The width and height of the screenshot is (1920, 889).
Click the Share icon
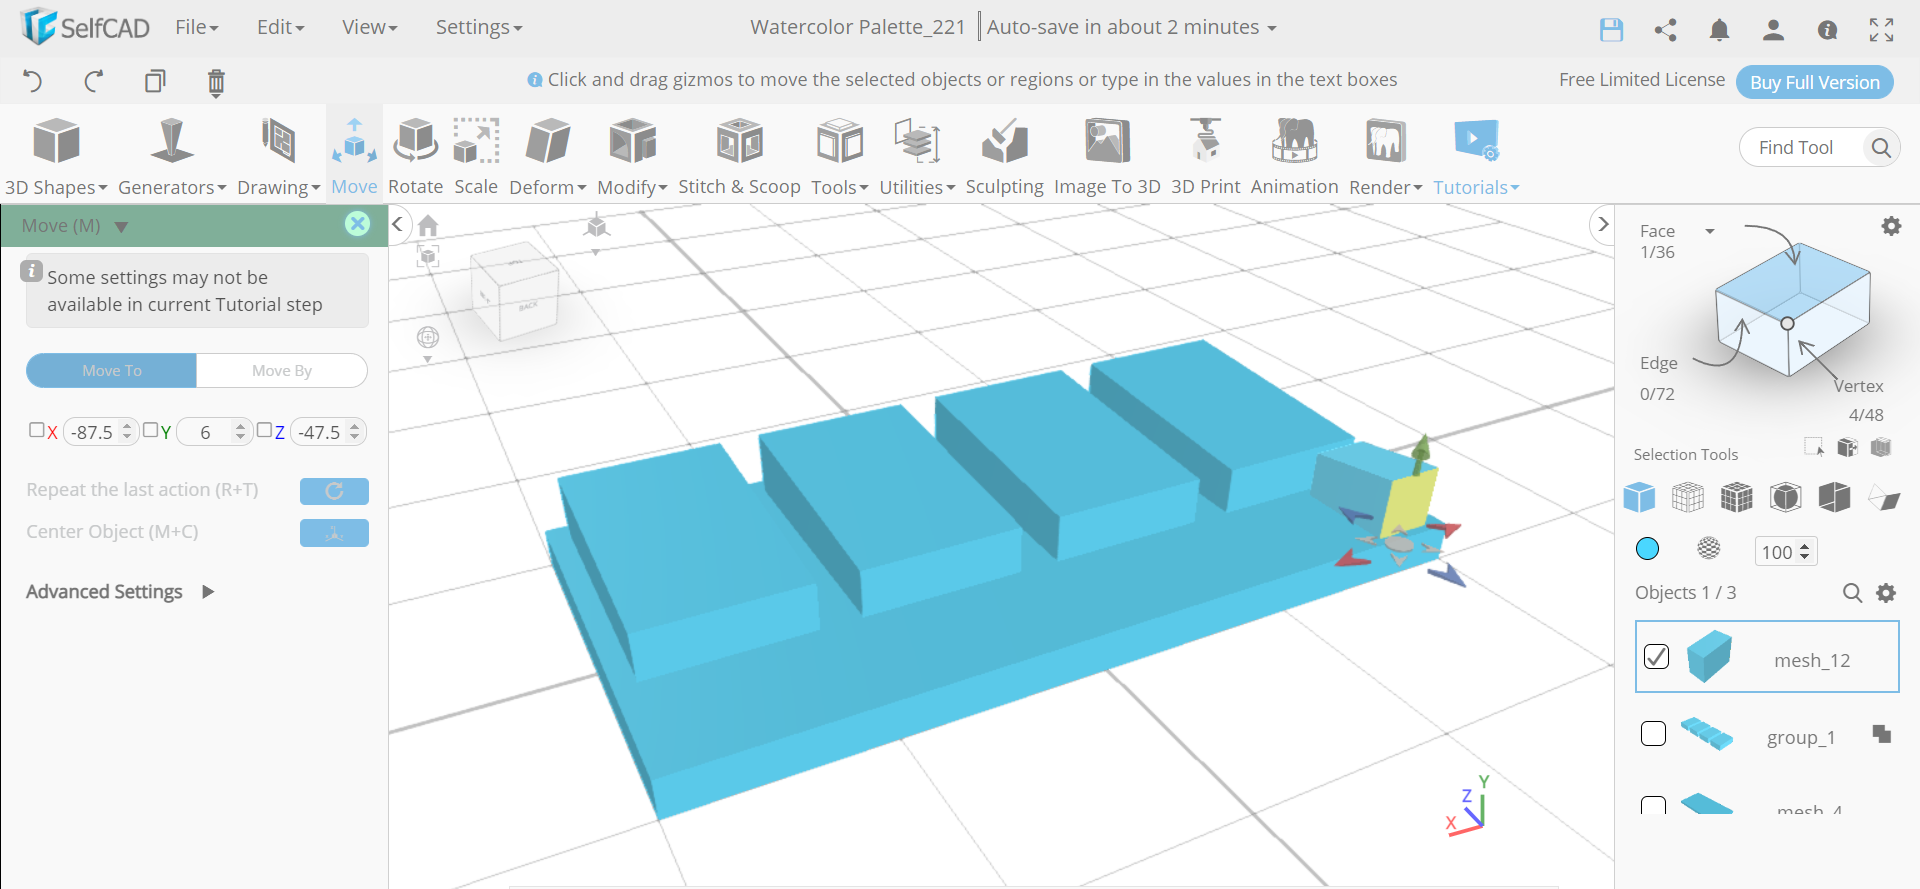(1666, 30)
